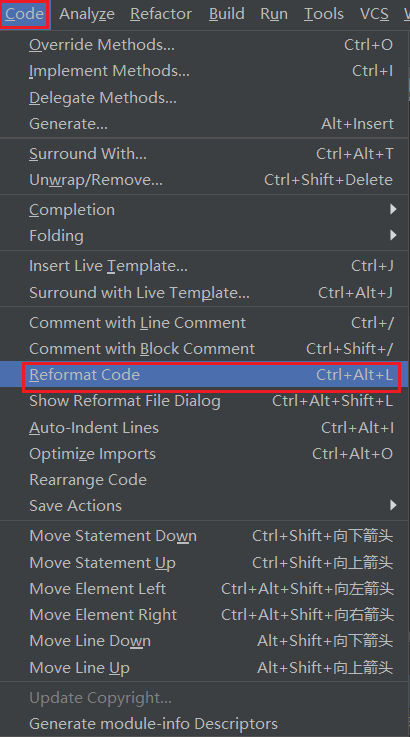The height and width of the screenshot is (737, 410).
Task: Select Generate... from the Code menu
Action: click(x=205, y=124)
